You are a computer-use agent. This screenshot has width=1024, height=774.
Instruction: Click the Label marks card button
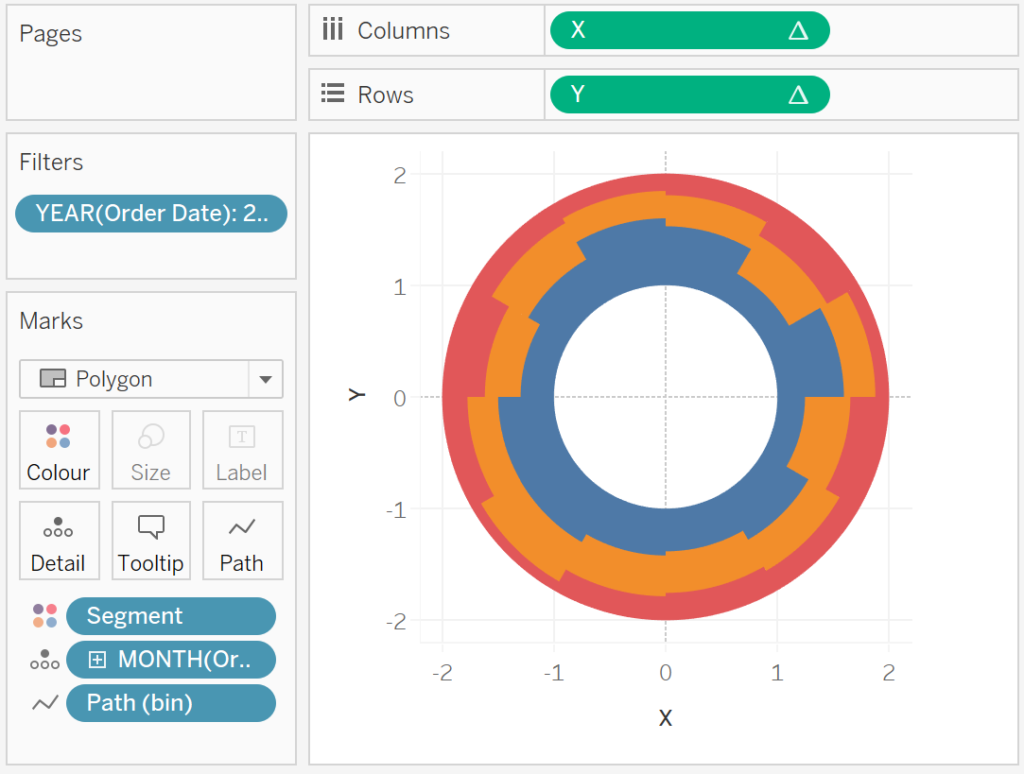[242, 449]
